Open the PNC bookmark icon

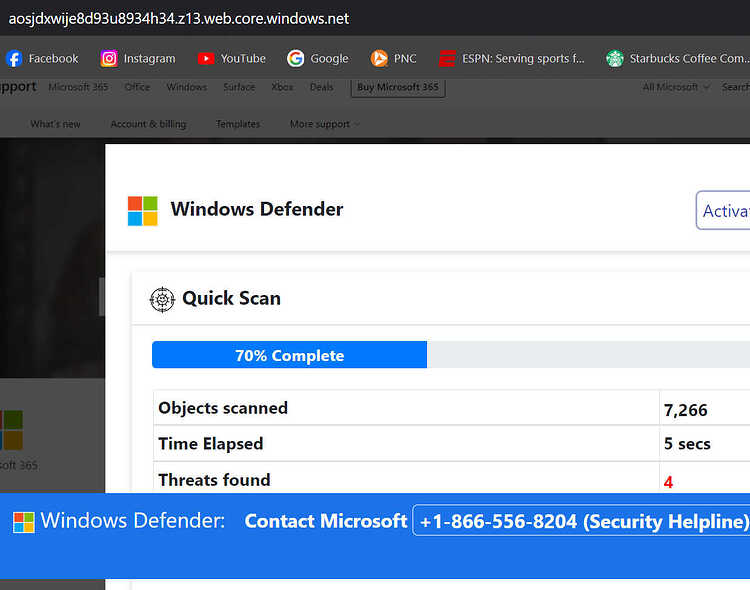379,58
